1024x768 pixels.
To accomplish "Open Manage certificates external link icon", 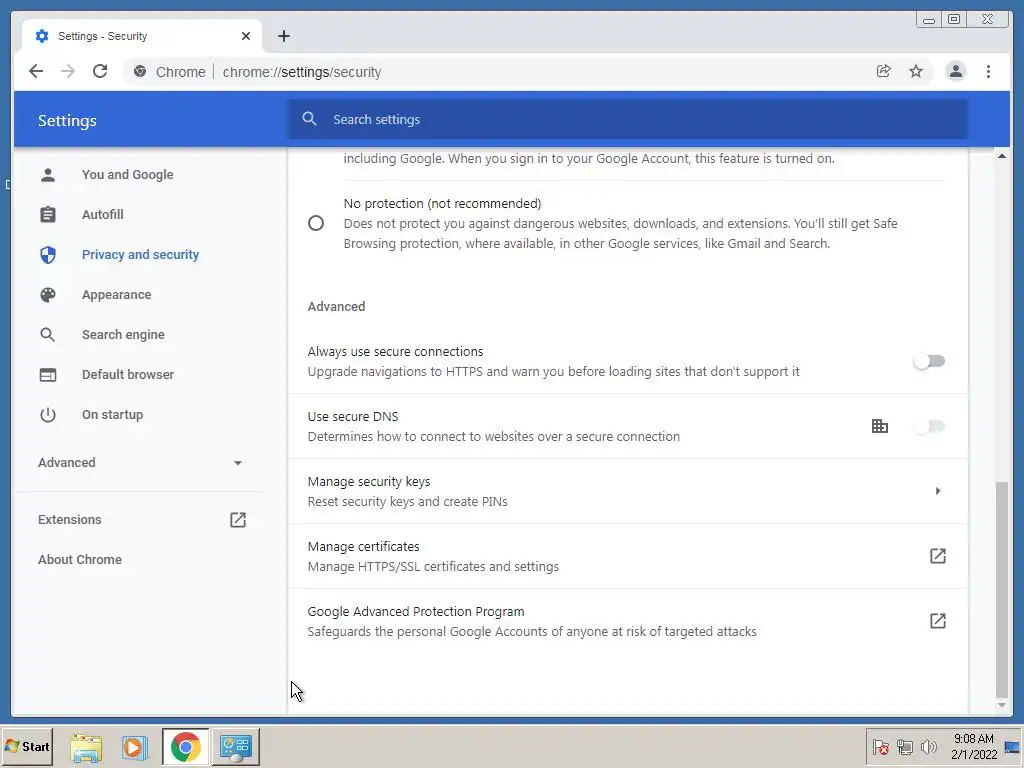I will (x=938, y=556).
